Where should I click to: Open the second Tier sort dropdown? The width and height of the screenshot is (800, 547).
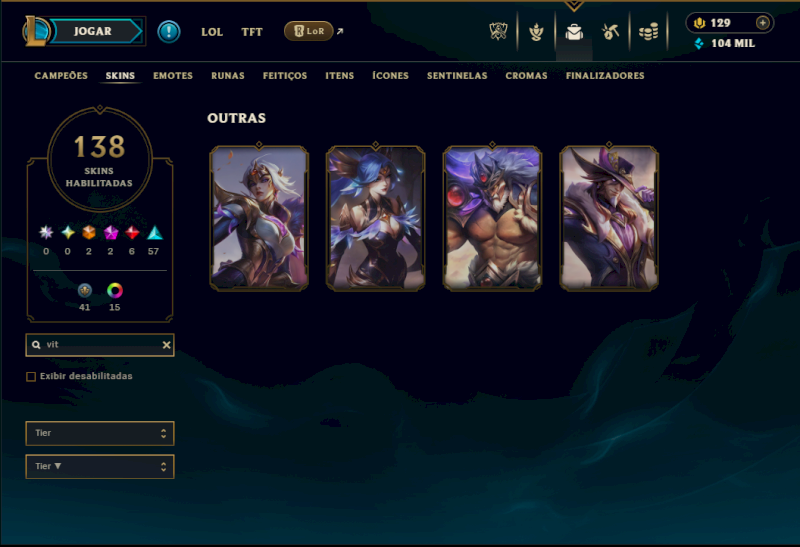click(x=100, y=466)
